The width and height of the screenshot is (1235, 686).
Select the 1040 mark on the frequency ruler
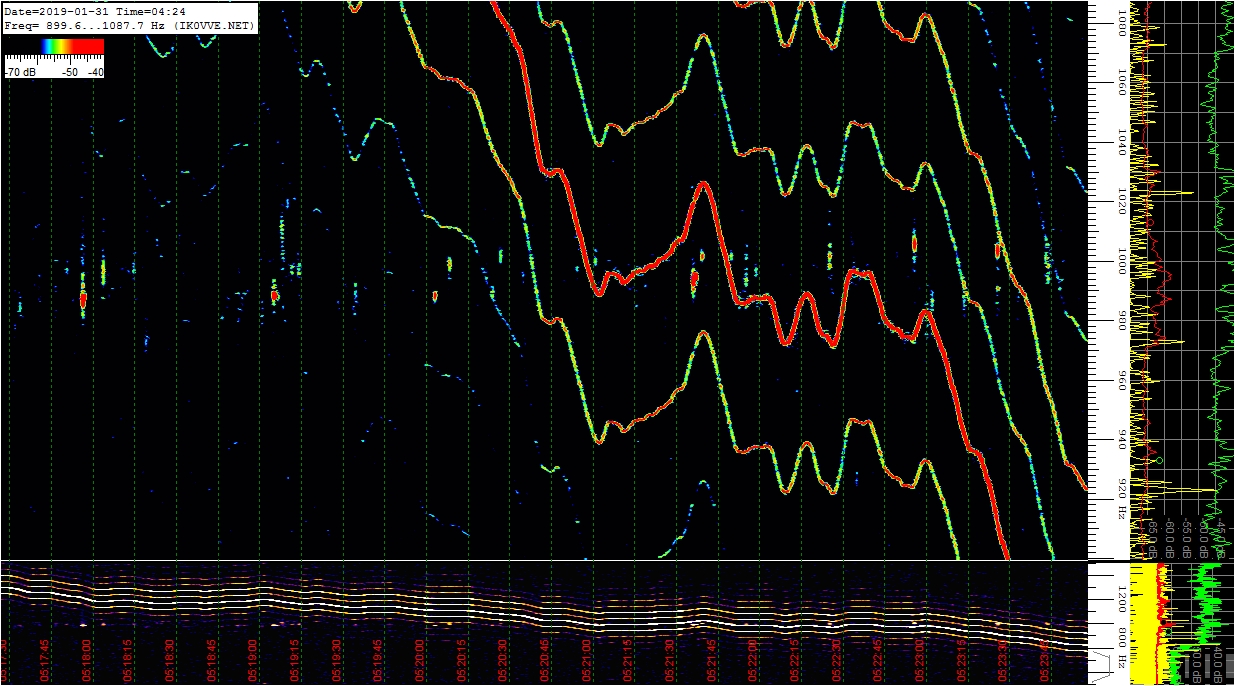(1123, 143)
